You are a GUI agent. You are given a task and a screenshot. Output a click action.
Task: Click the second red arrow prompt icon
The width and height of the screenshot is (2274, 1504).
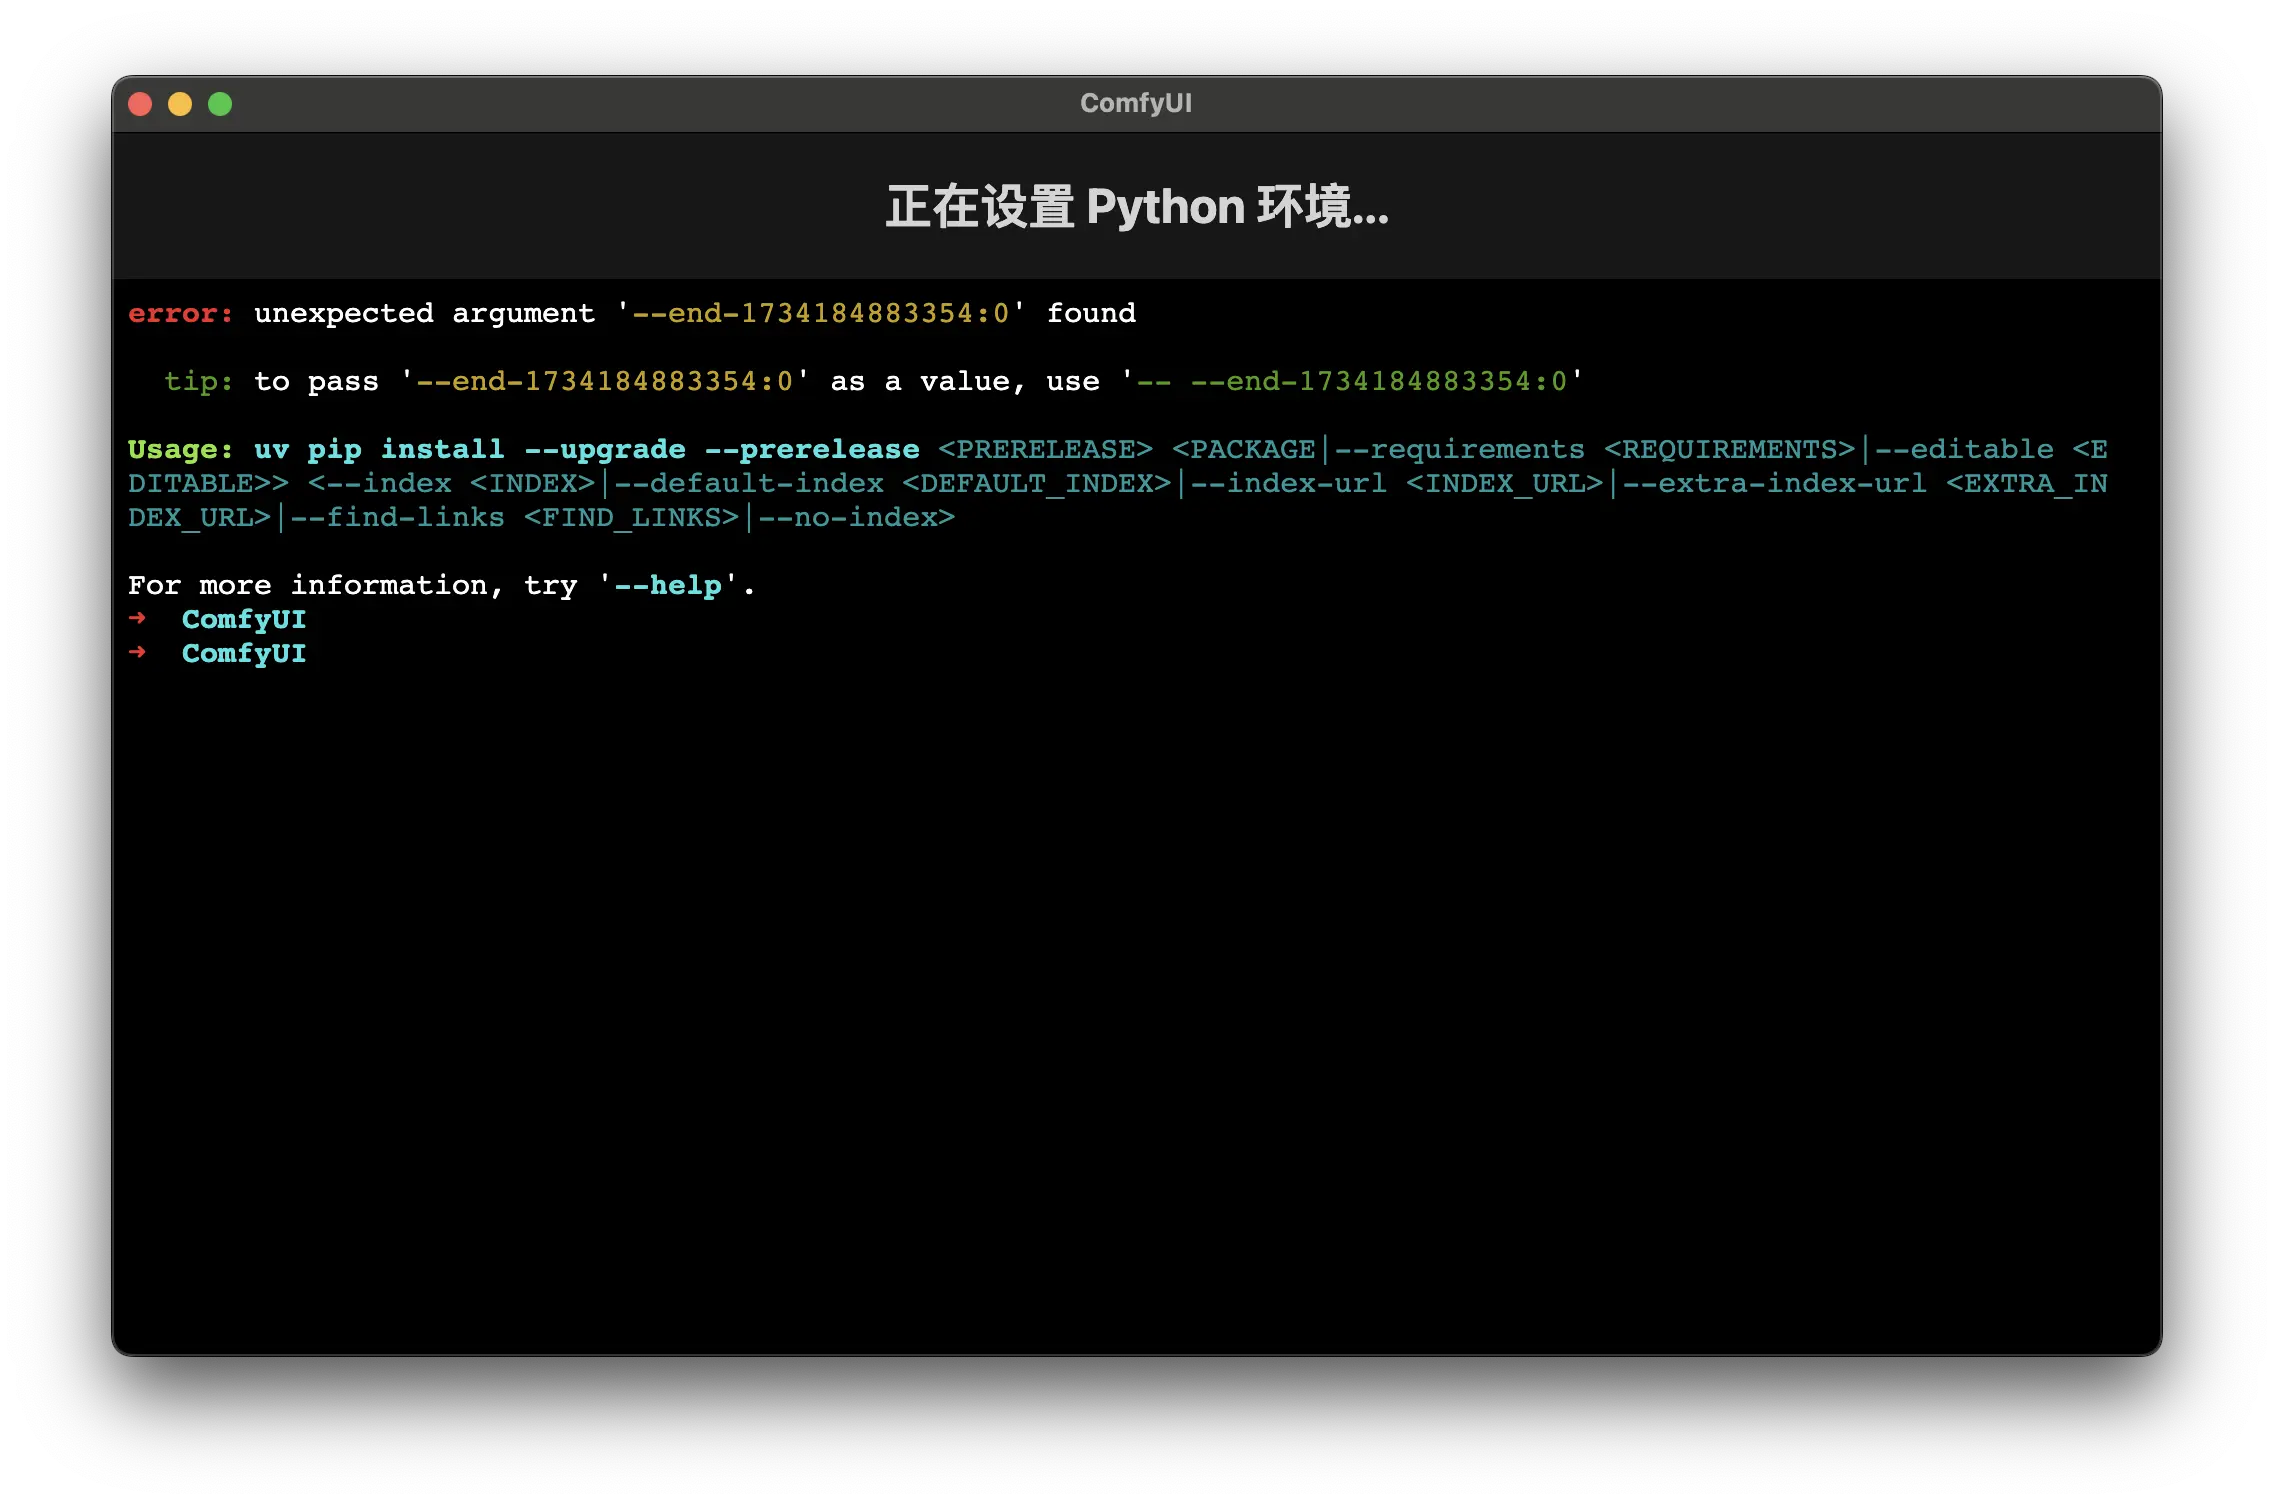tap(138, 653)
